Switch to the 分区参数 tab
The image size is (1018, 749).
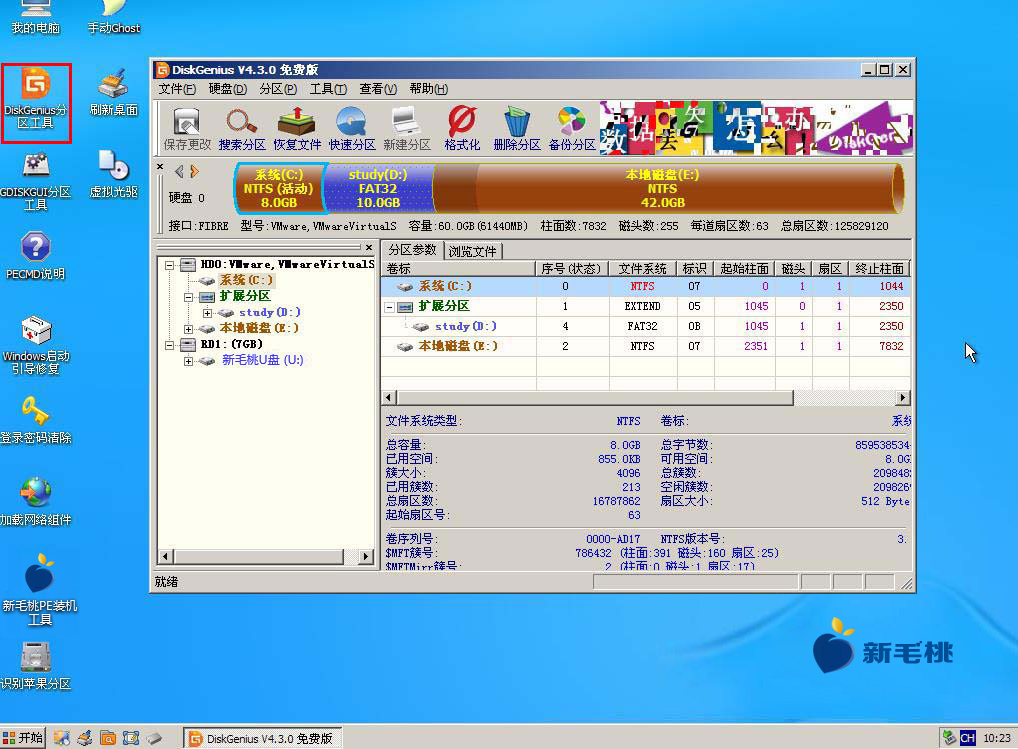click(x=412, y=250)
